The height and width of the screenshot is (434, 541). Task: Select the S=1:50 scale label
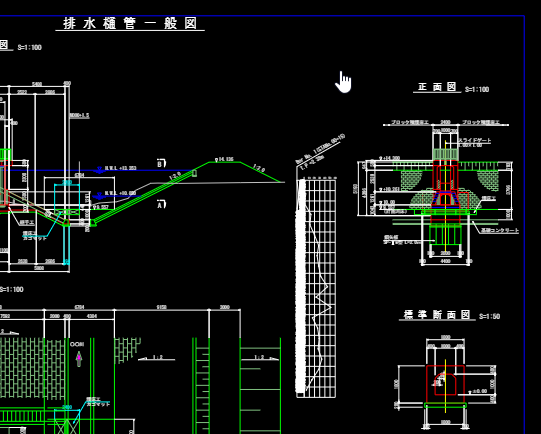[489, 316]
